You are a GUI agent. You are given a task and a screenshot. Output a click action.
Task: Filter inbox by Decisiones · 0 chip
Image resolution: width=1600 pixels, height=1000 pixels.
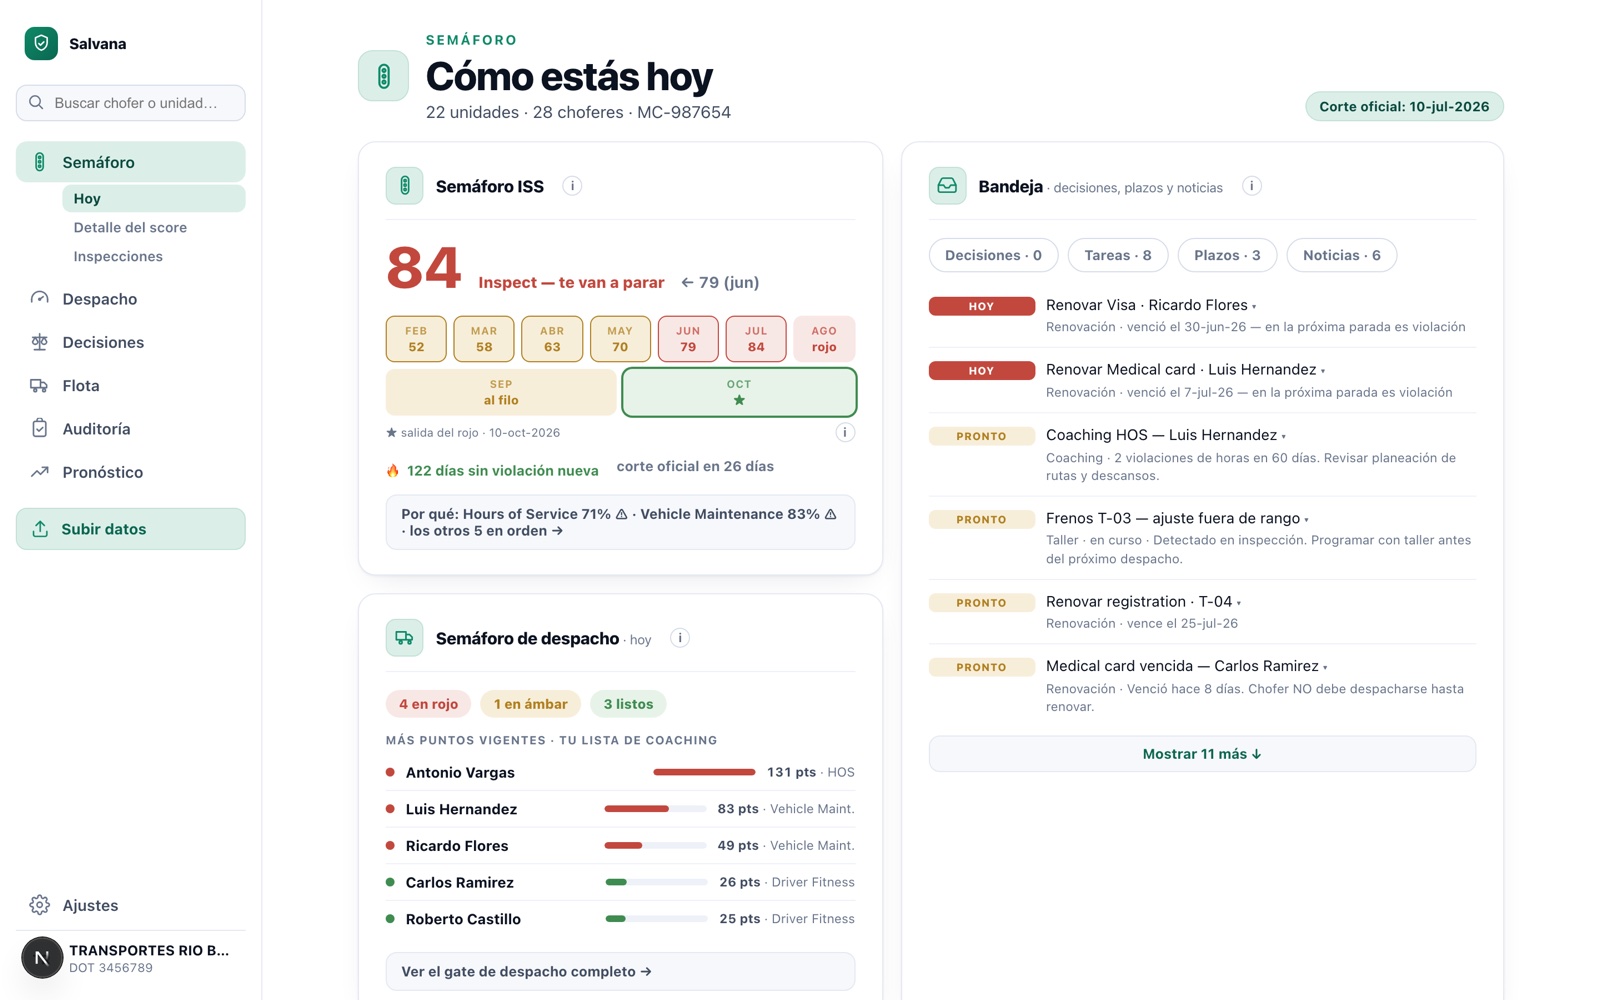click(993, 255)
